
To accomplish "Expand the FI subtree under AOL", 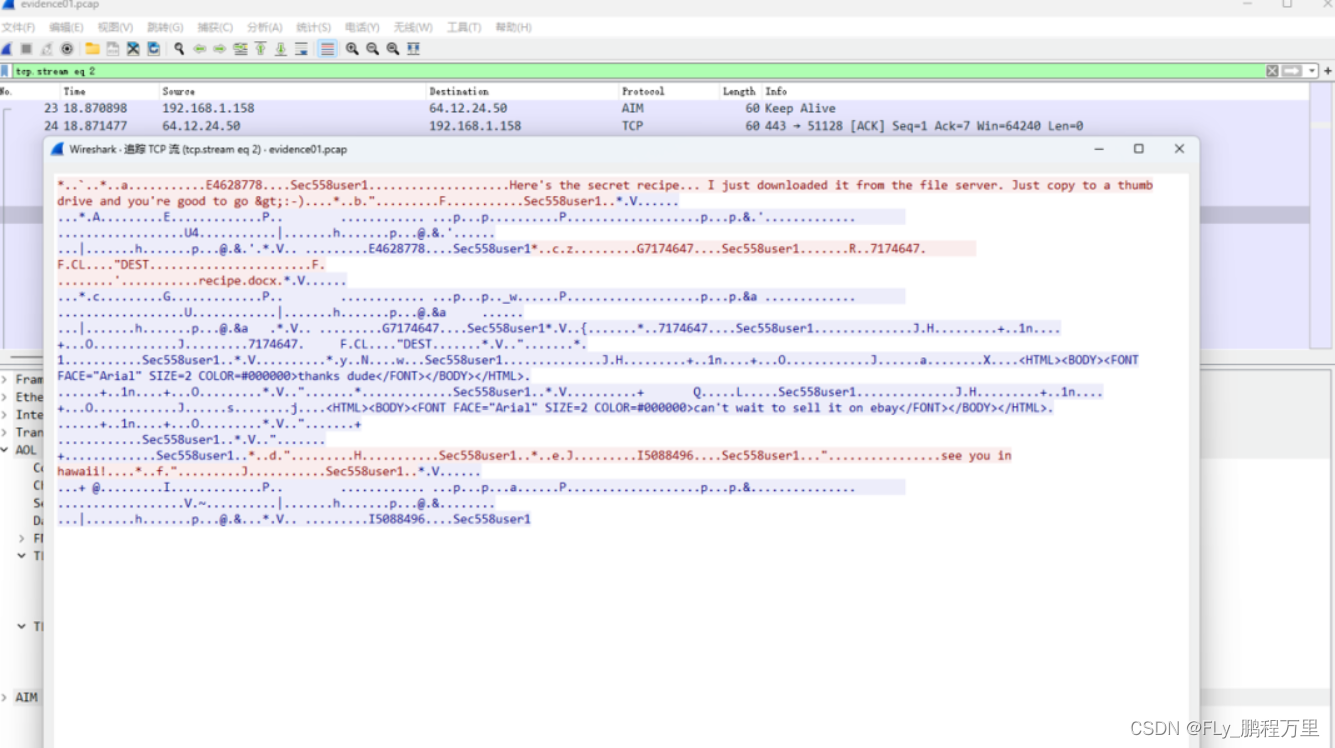I will coord(22,538).
